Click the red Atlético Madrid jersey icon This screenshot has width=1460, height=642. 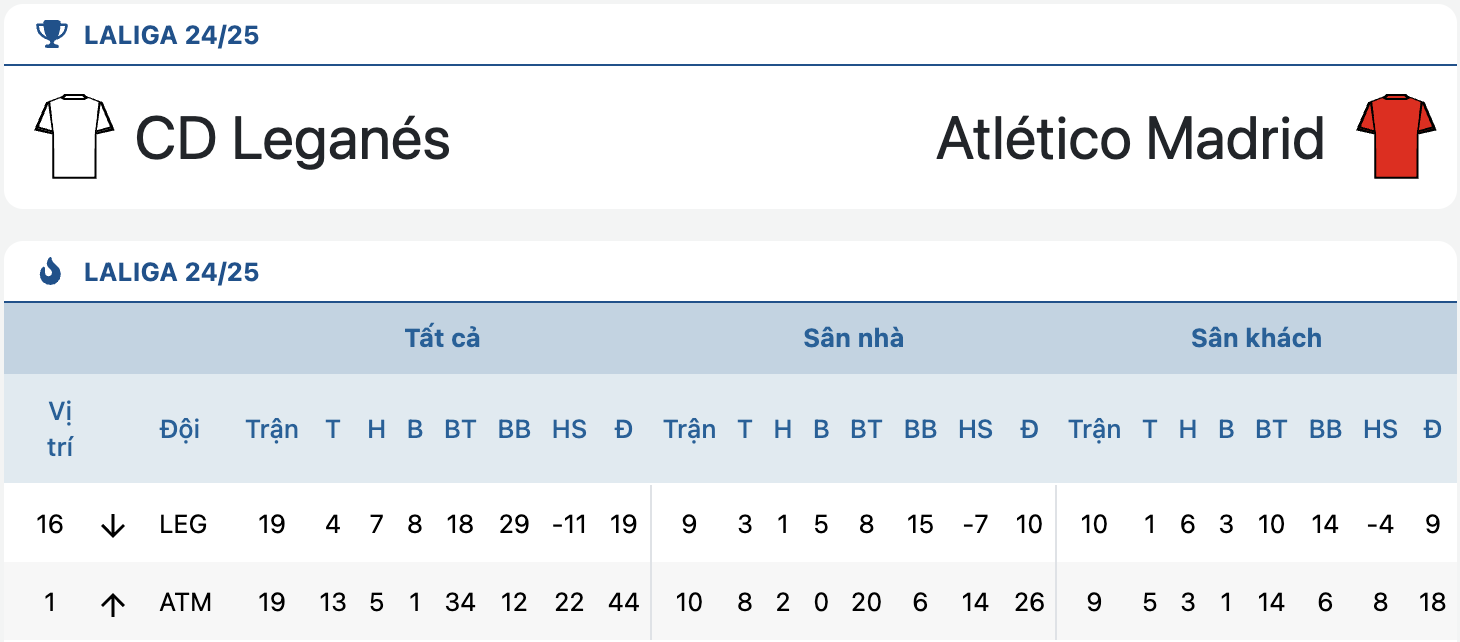[x=1396, y=137]
